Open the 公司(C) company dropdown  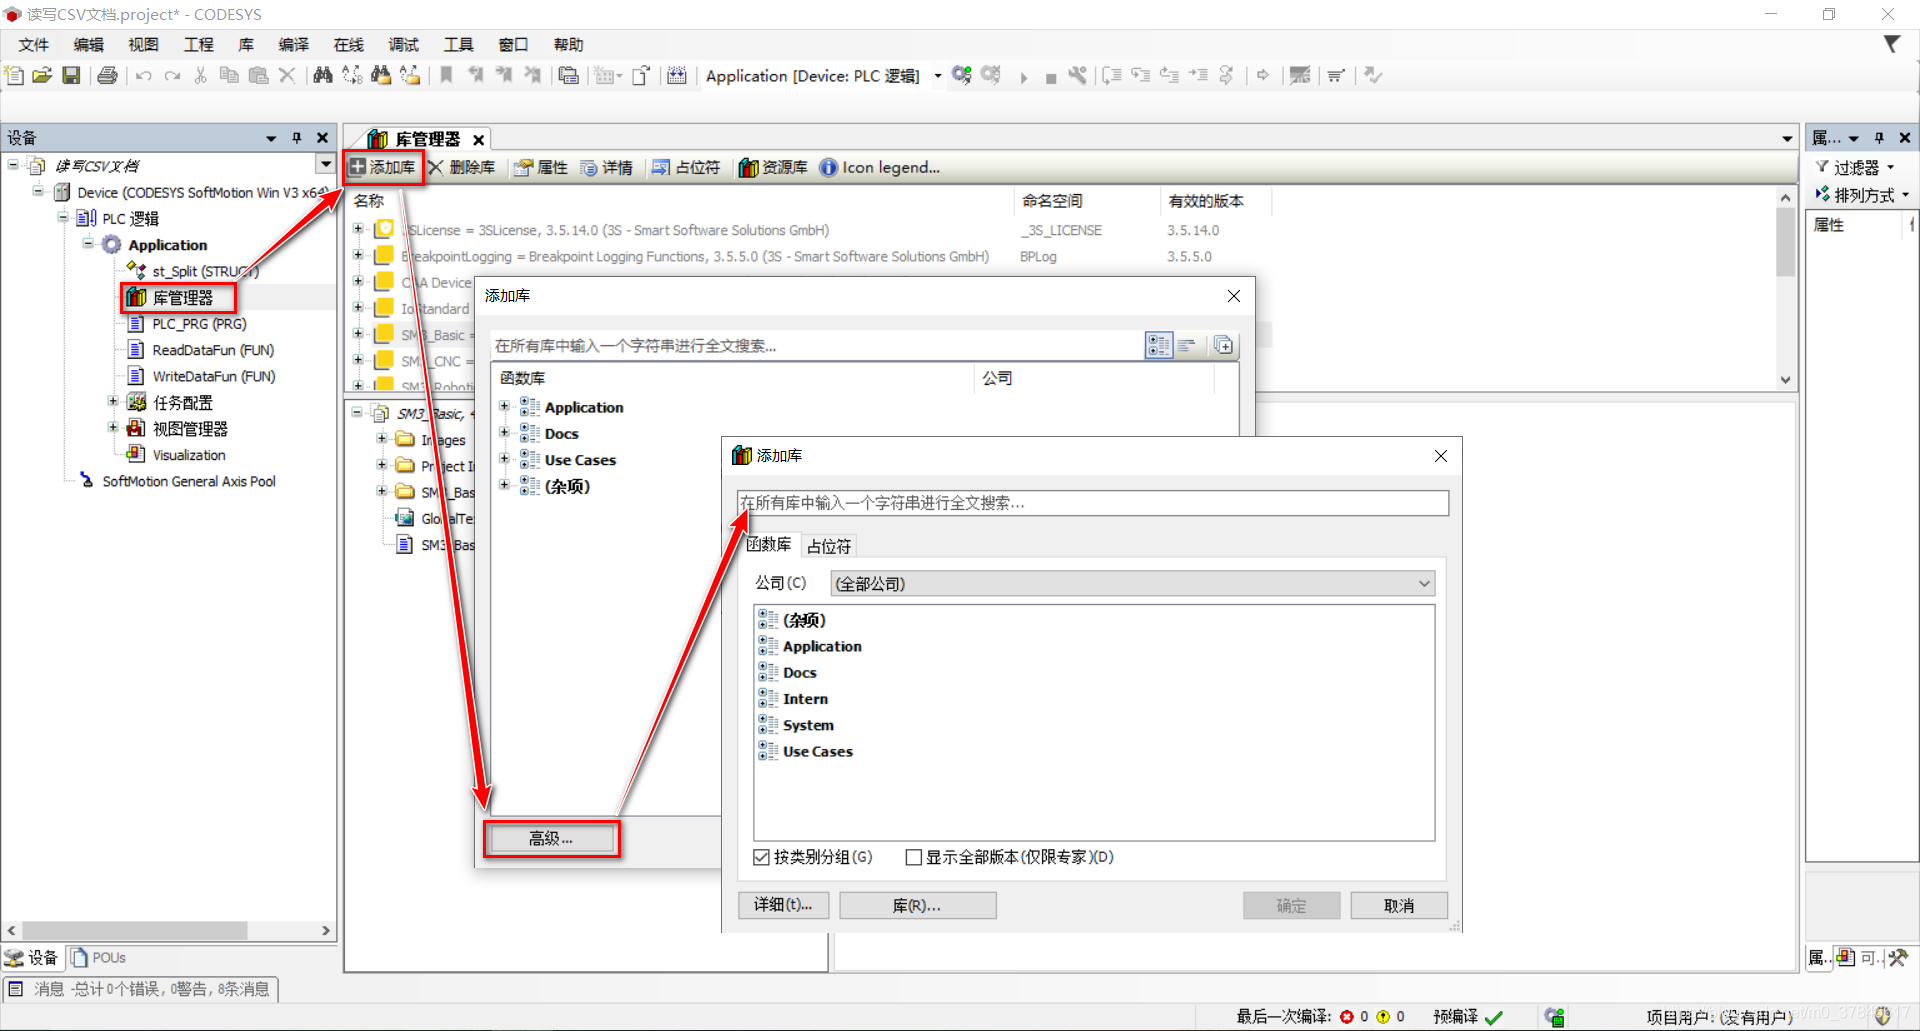1424,583
